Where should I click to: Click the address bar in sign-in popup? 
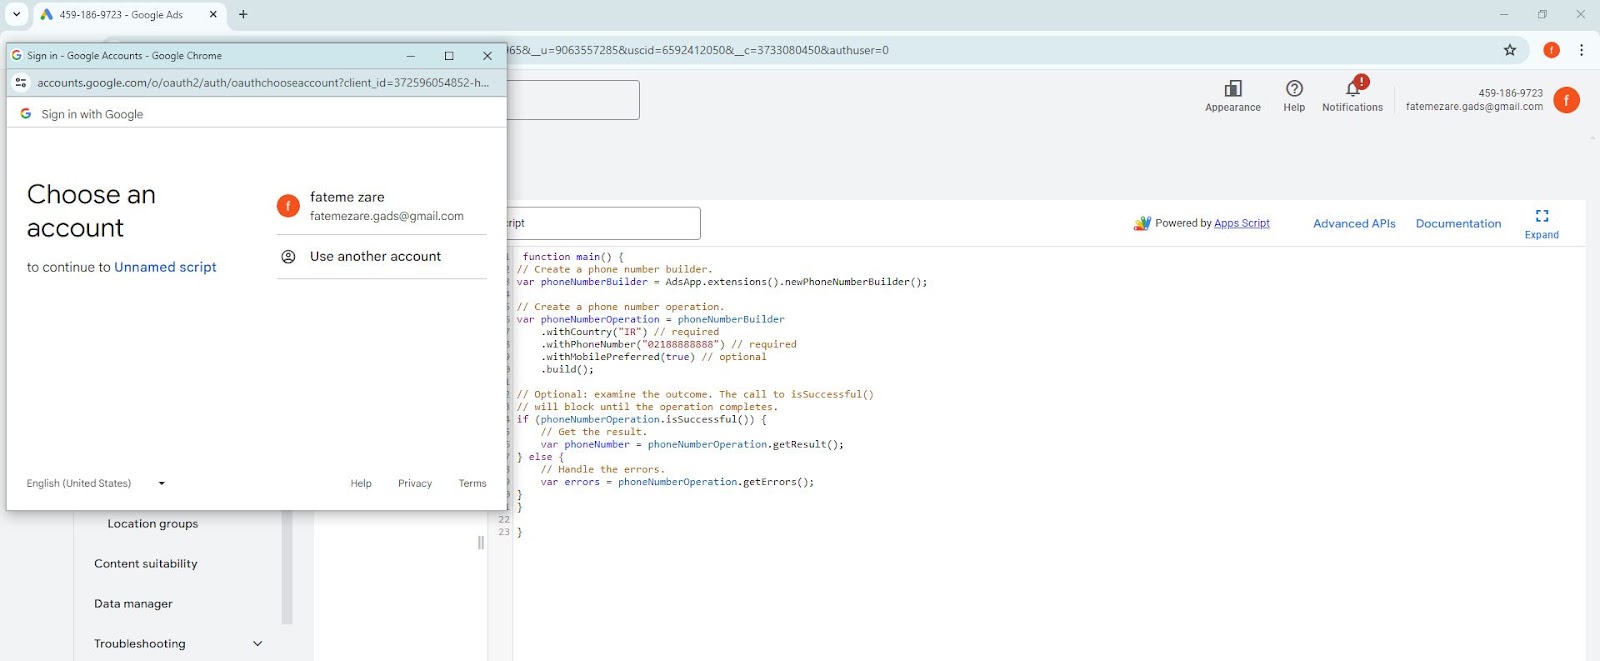(x=263, y=83)
